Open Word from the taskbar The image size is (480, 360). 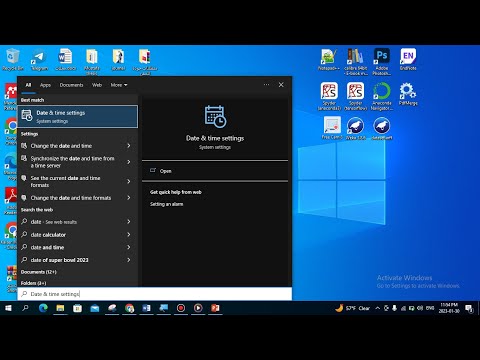coord(146,308)
